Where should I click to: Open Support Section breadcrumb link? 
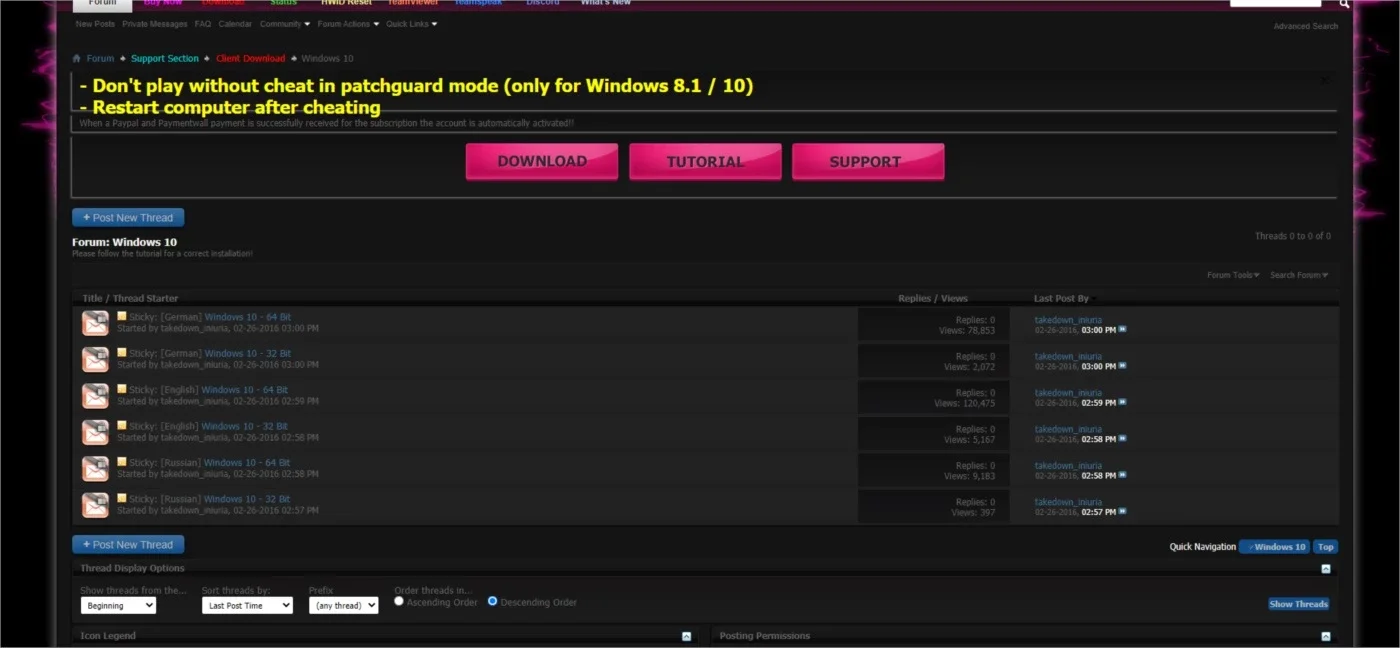[x=165, y=58]
